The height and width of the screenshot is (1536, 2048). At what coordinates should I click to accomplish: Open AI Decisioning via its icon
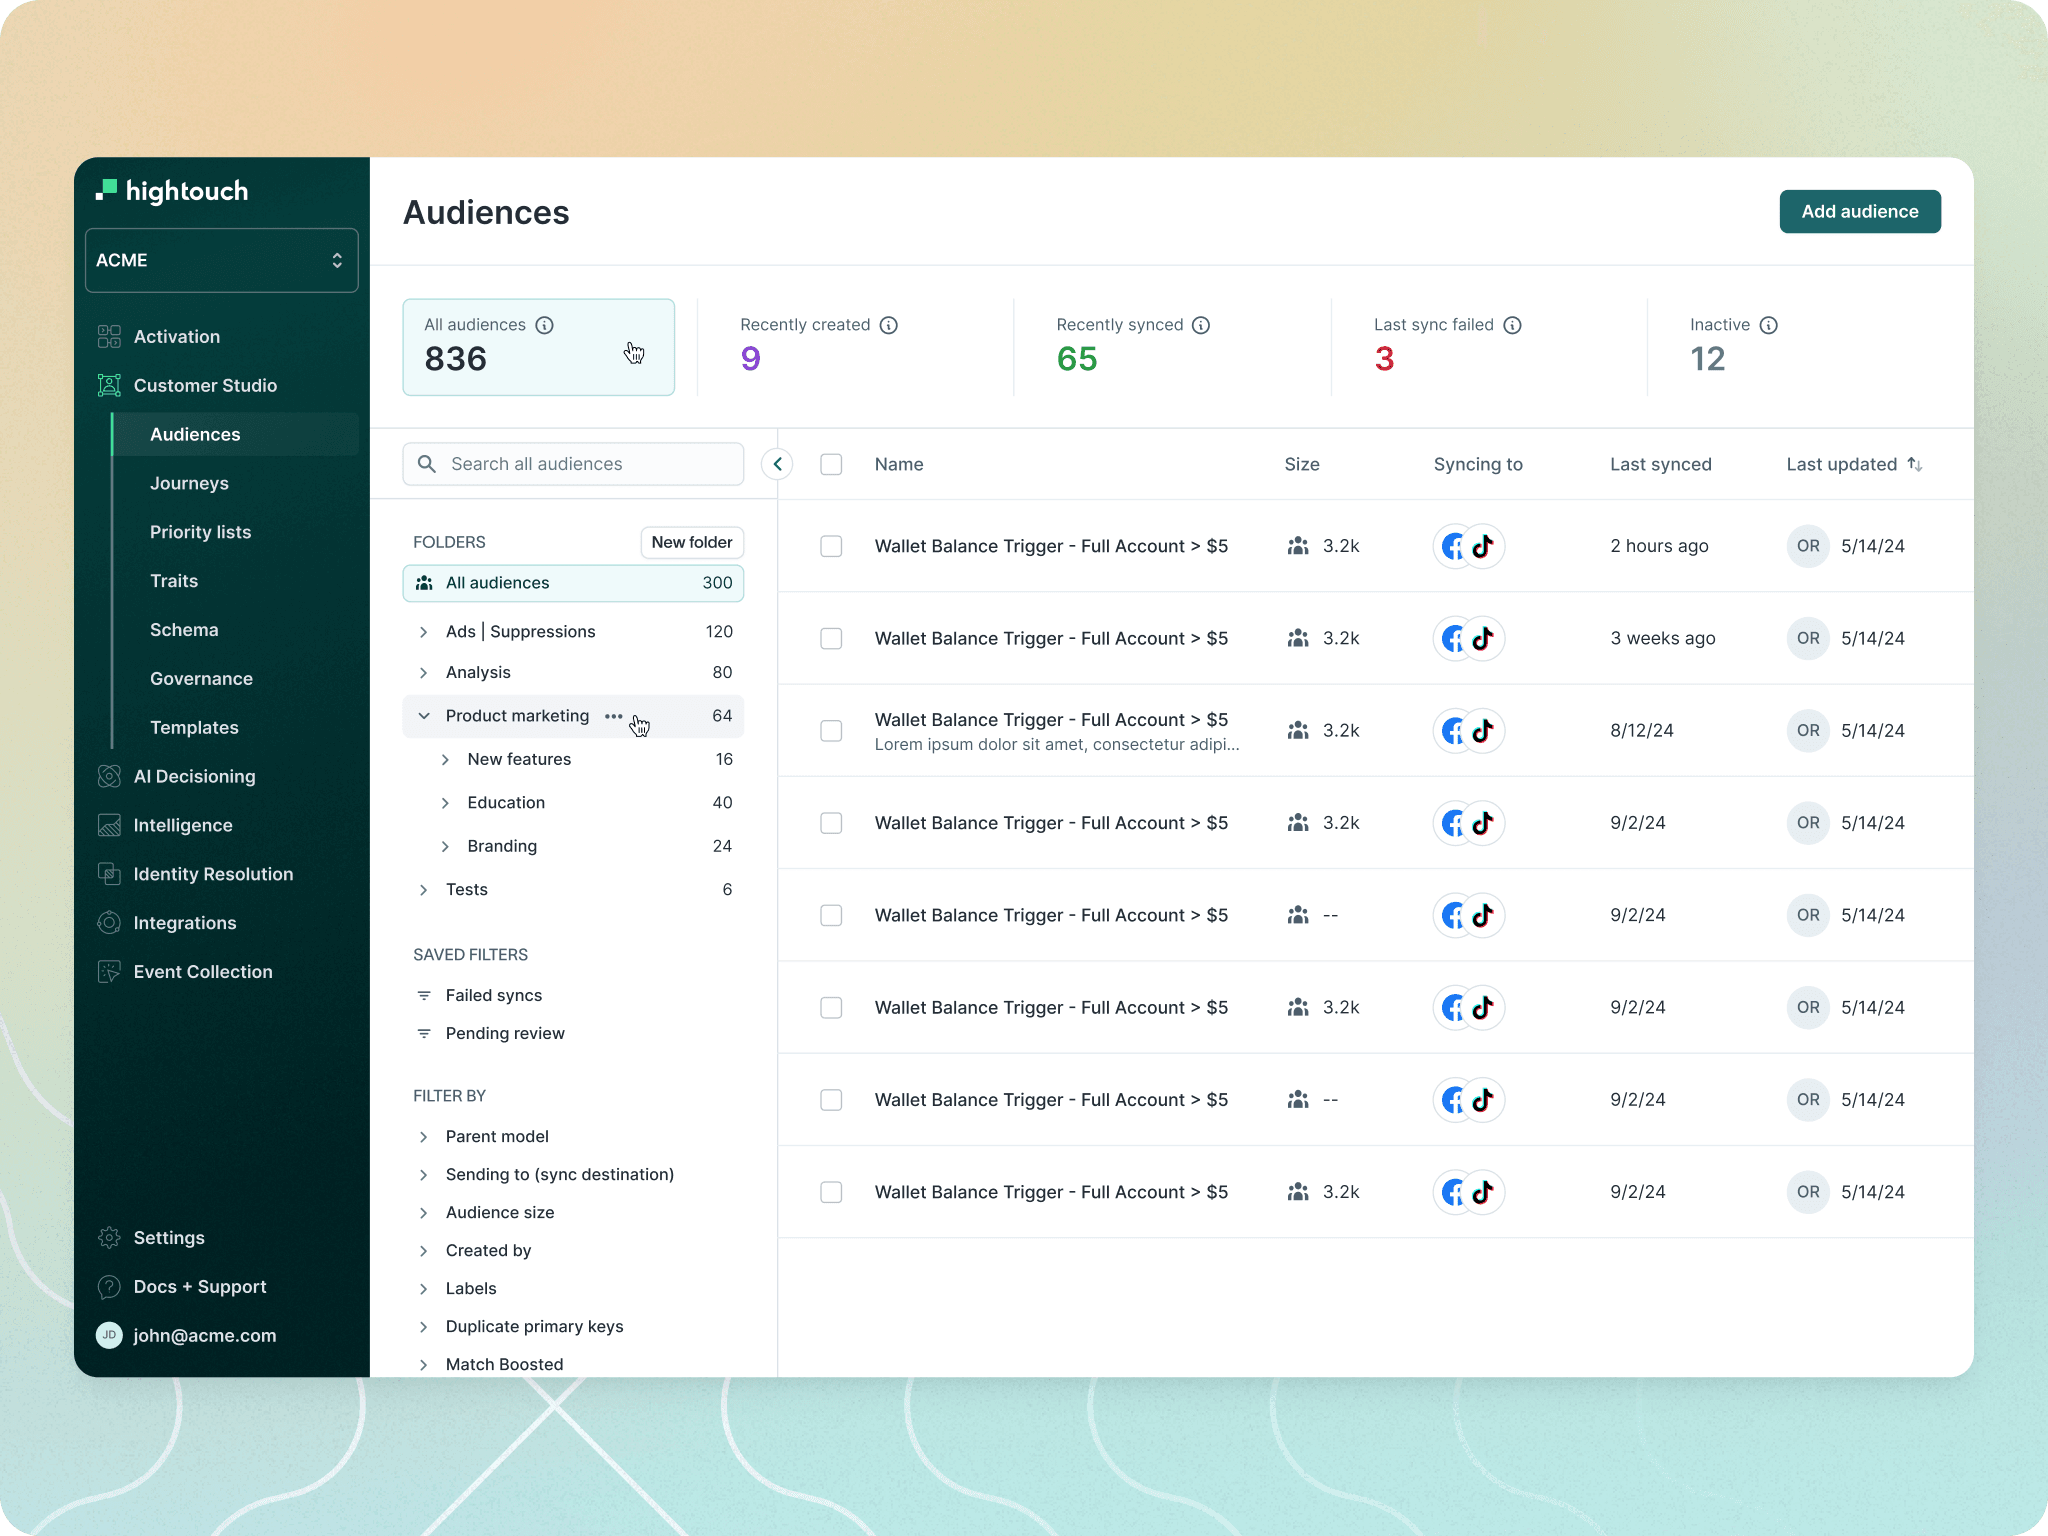click(x=109, y=777)
